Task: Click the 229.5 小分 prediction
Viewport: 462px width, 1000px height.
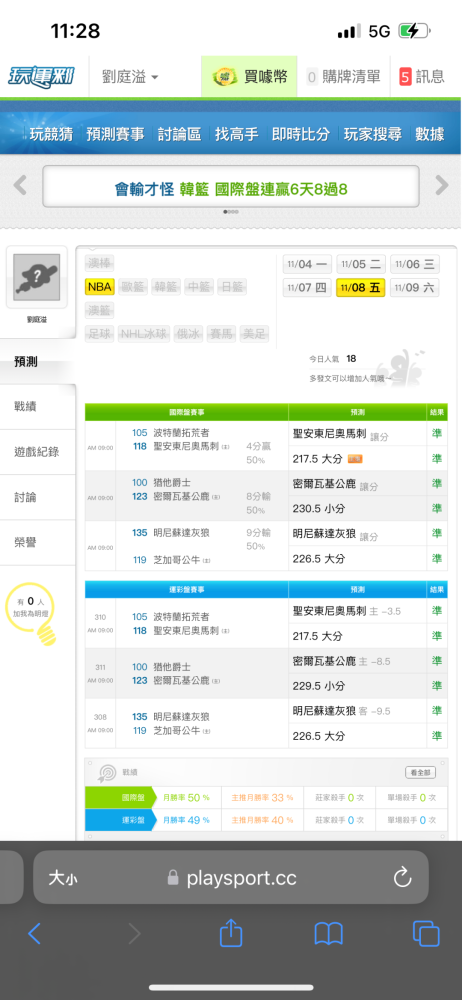Action: coord(318,686)
